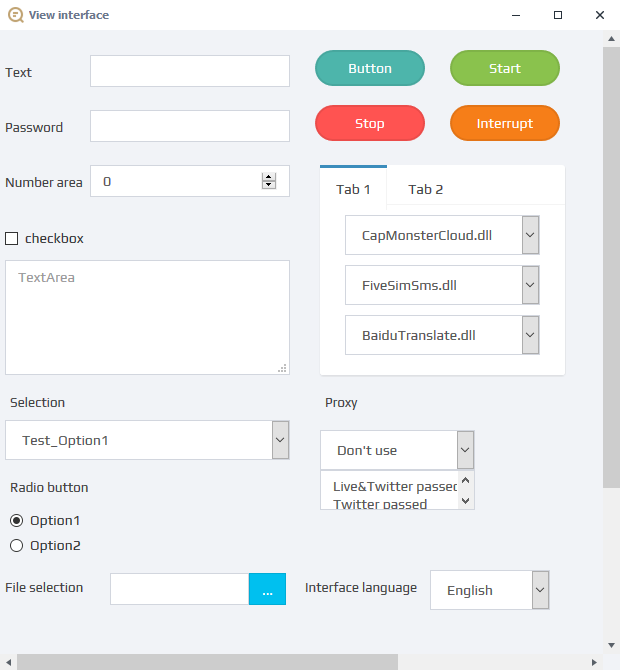Image resolution: width=620 pixels, height=670 pixels.
Task: Open the CapMonsterCloud.dll dropdown
Action: tap(531, 235)
